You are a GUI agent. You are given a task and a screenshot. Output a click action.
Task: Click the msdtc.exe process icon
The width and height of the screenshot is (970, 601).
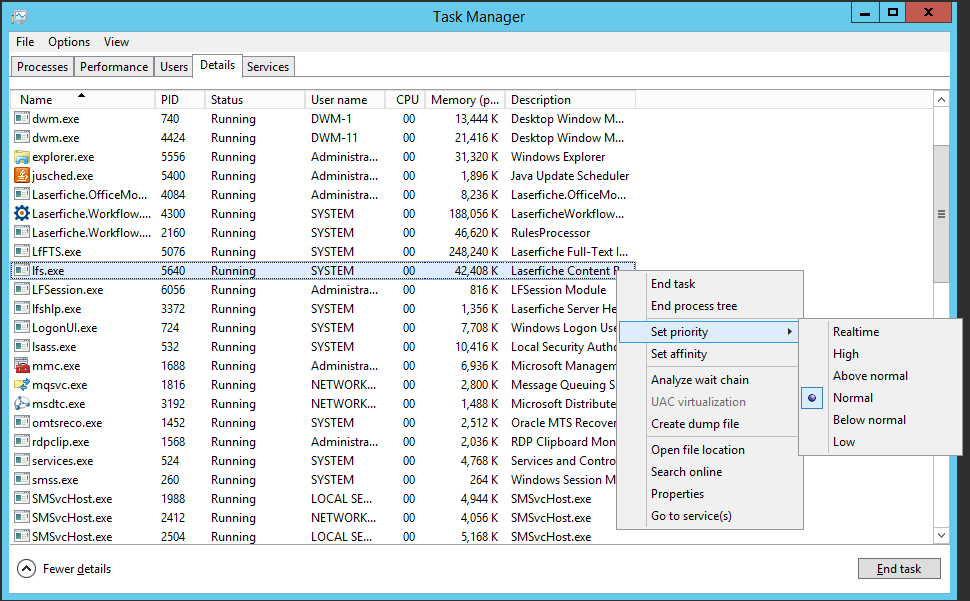pos(22,404)
